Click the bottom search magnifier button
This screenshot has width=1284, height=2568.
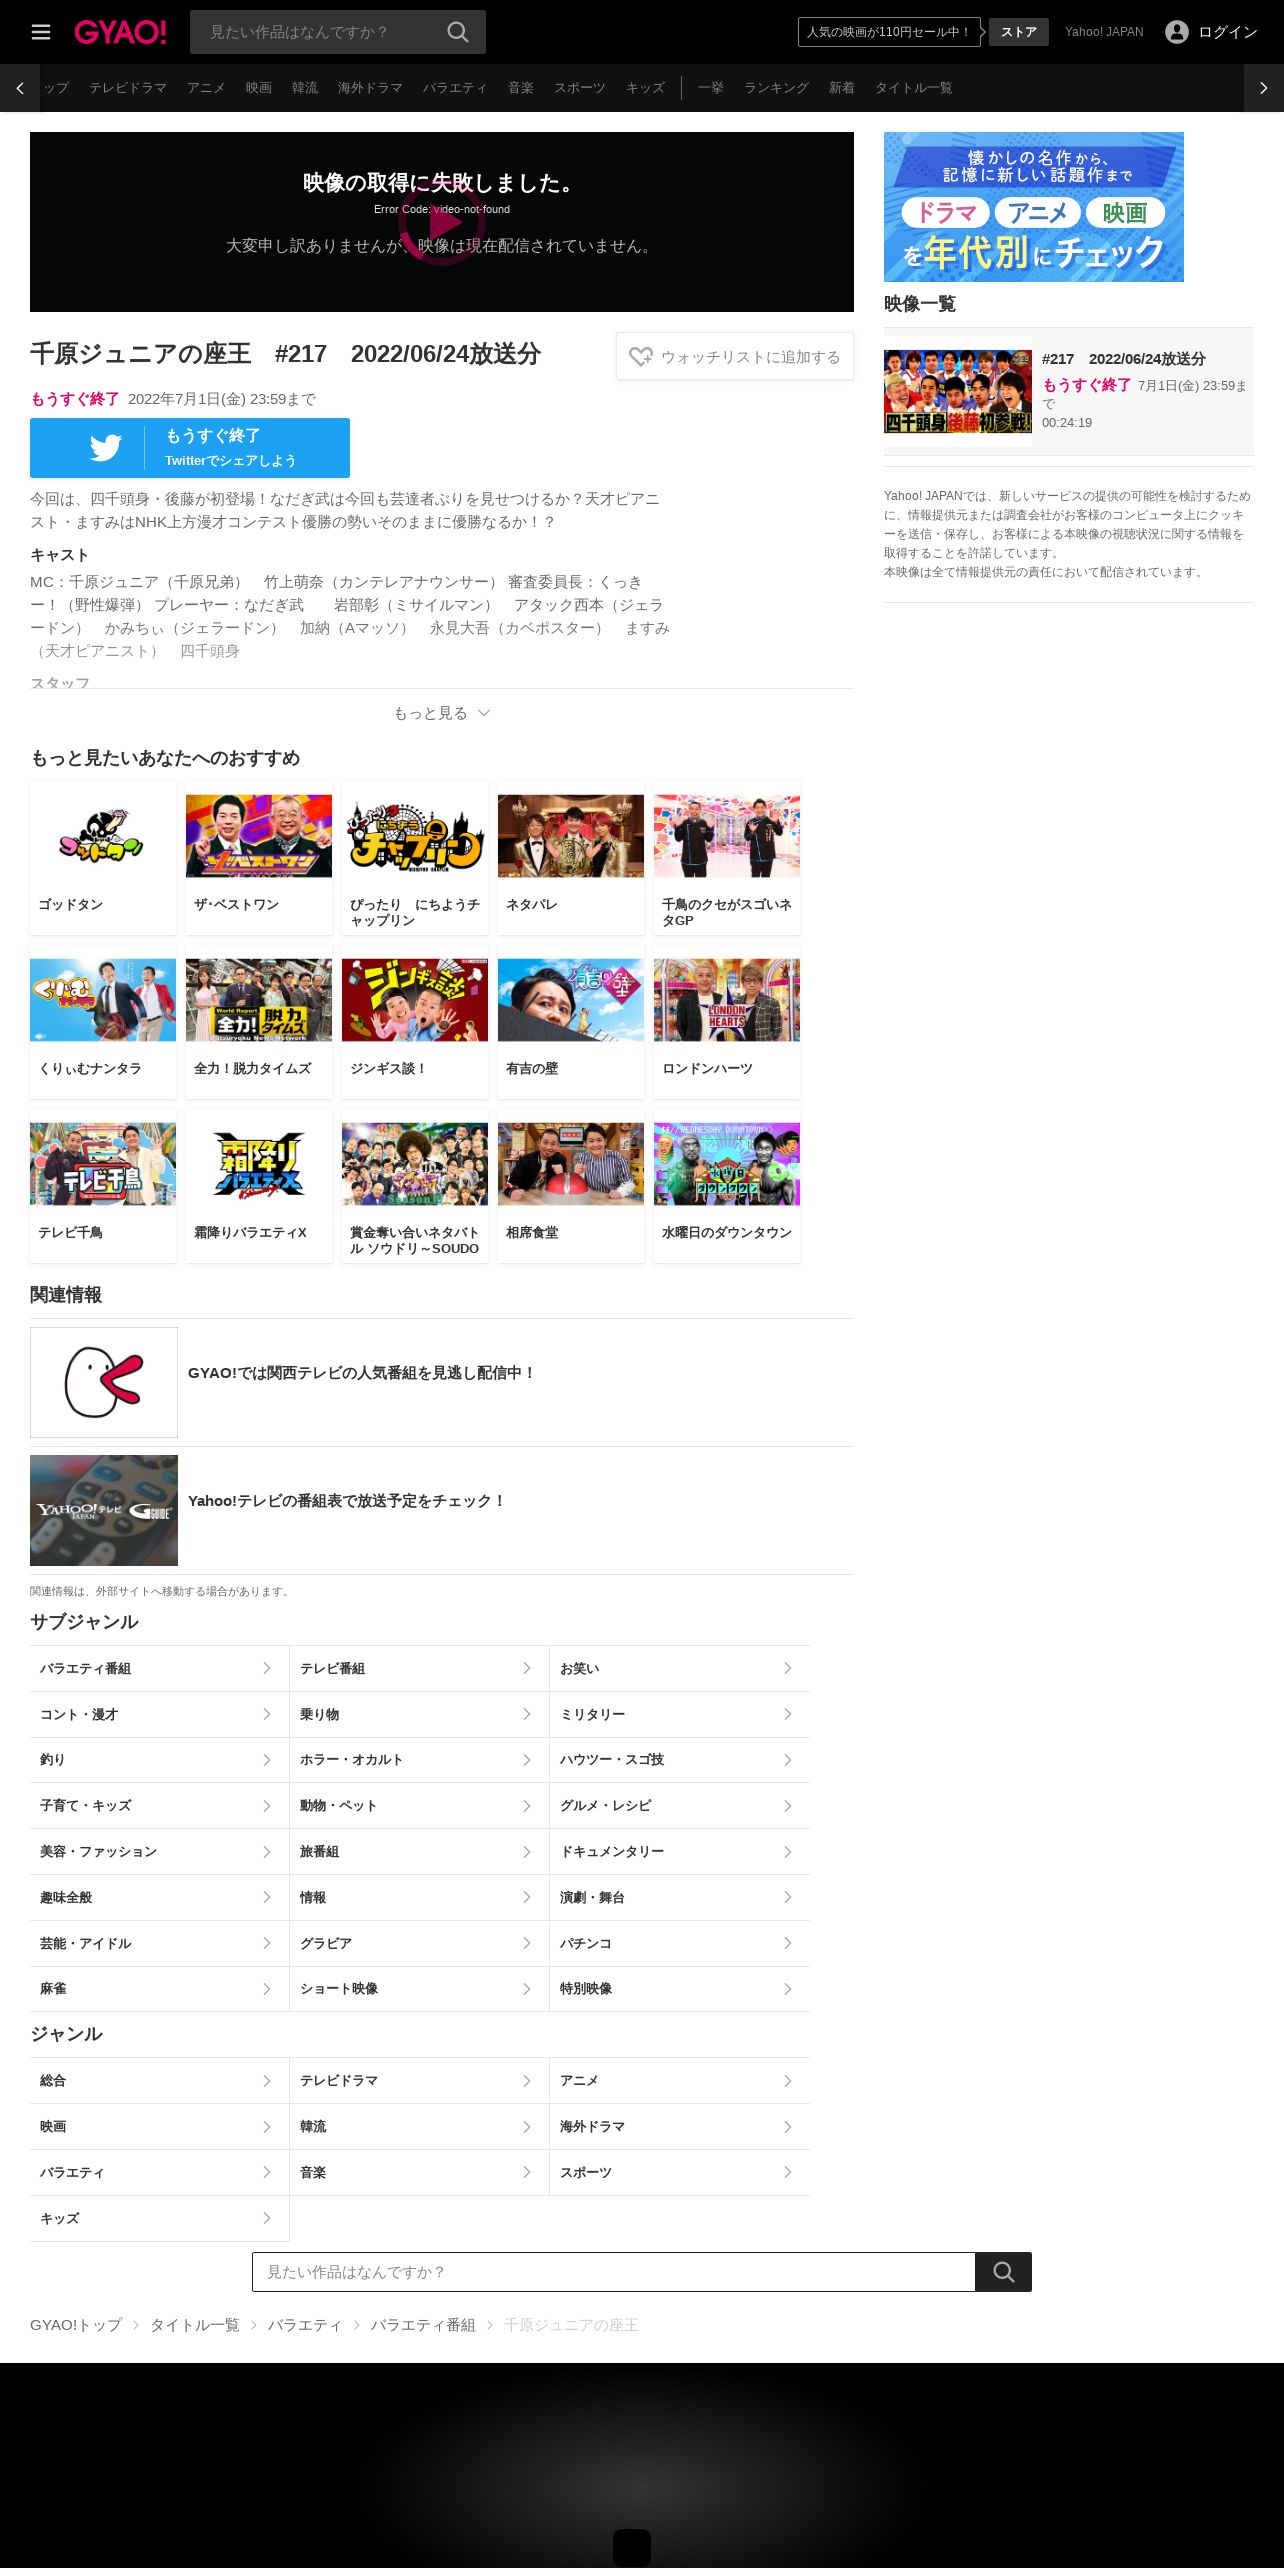[x=1003, y=2272]
